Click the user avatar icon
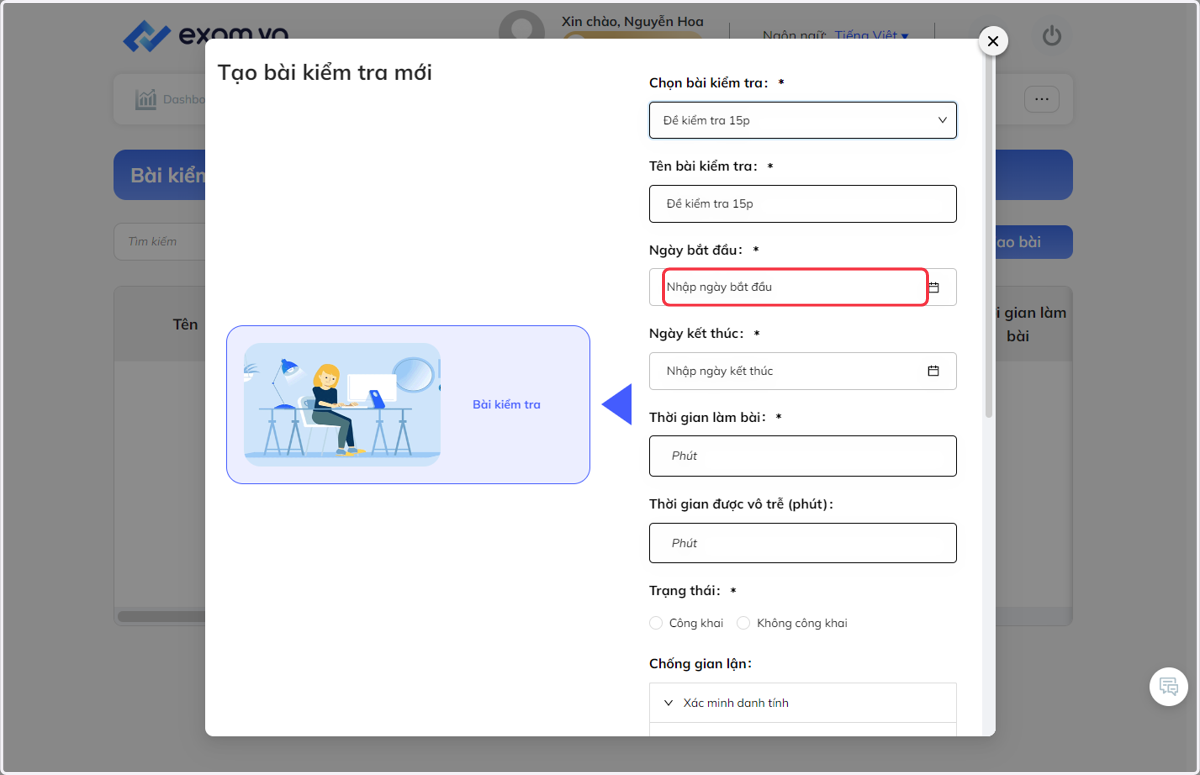Image resolution: width=1200 pixels, height=775 pixels. [x=522, y=32]
